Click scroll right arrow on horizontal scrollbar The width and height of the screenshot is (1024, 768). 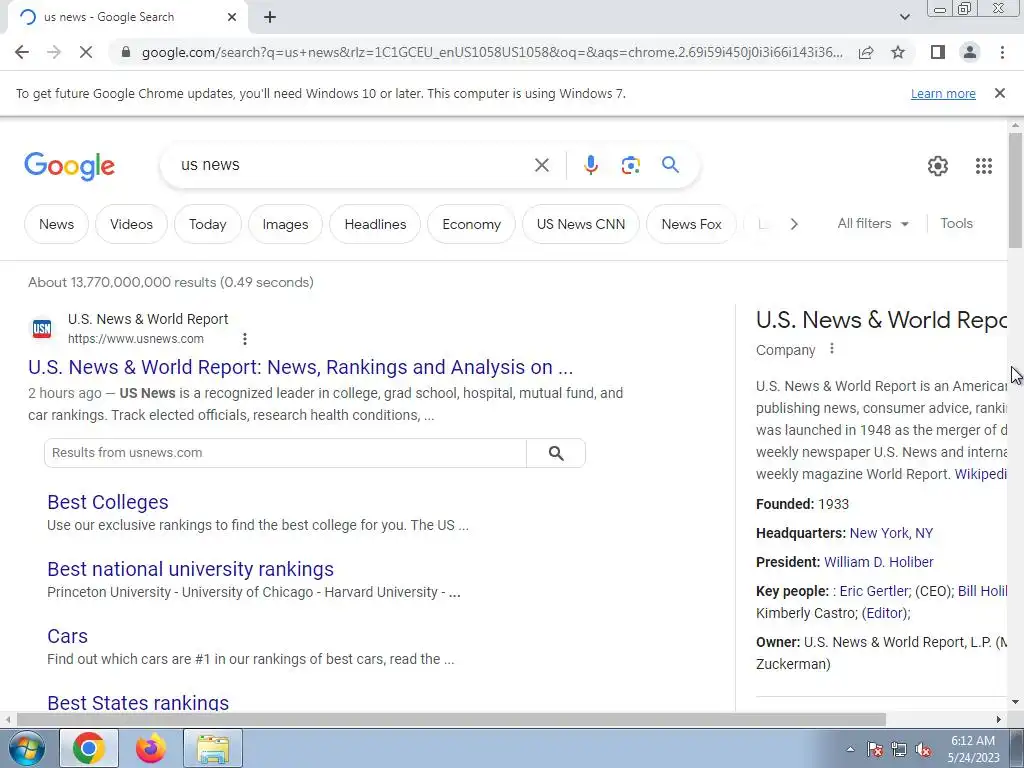click(998, 719)
